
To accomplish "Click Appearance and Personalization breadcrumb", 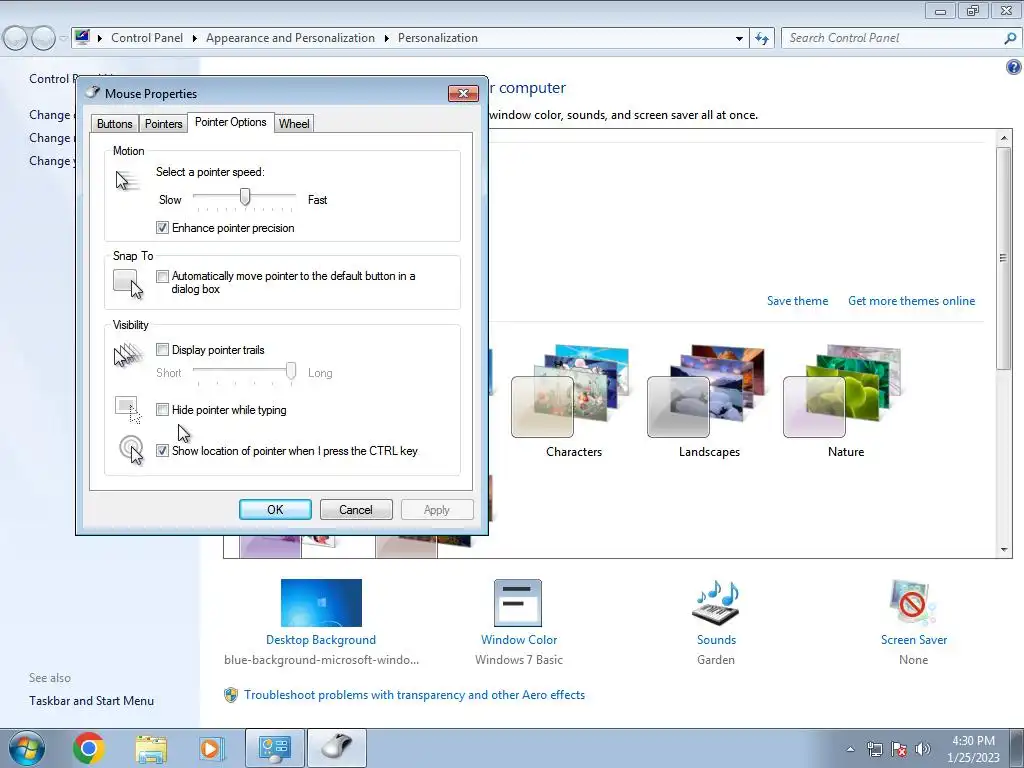I will pyautogui.click(x=291, y=38).
